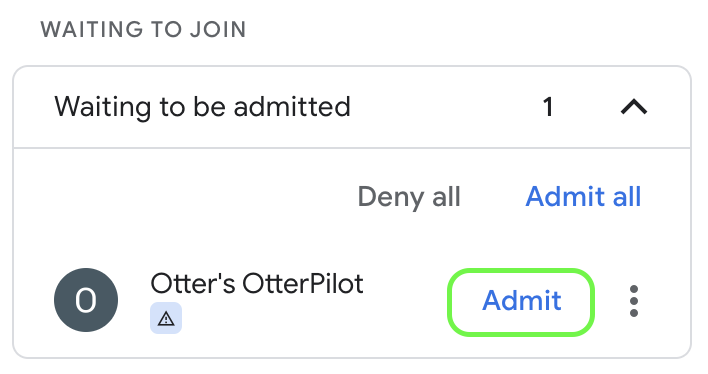Click the round O avatar
Image resolution: width=708 pixels, height=374 pixels.
(86, 300)
